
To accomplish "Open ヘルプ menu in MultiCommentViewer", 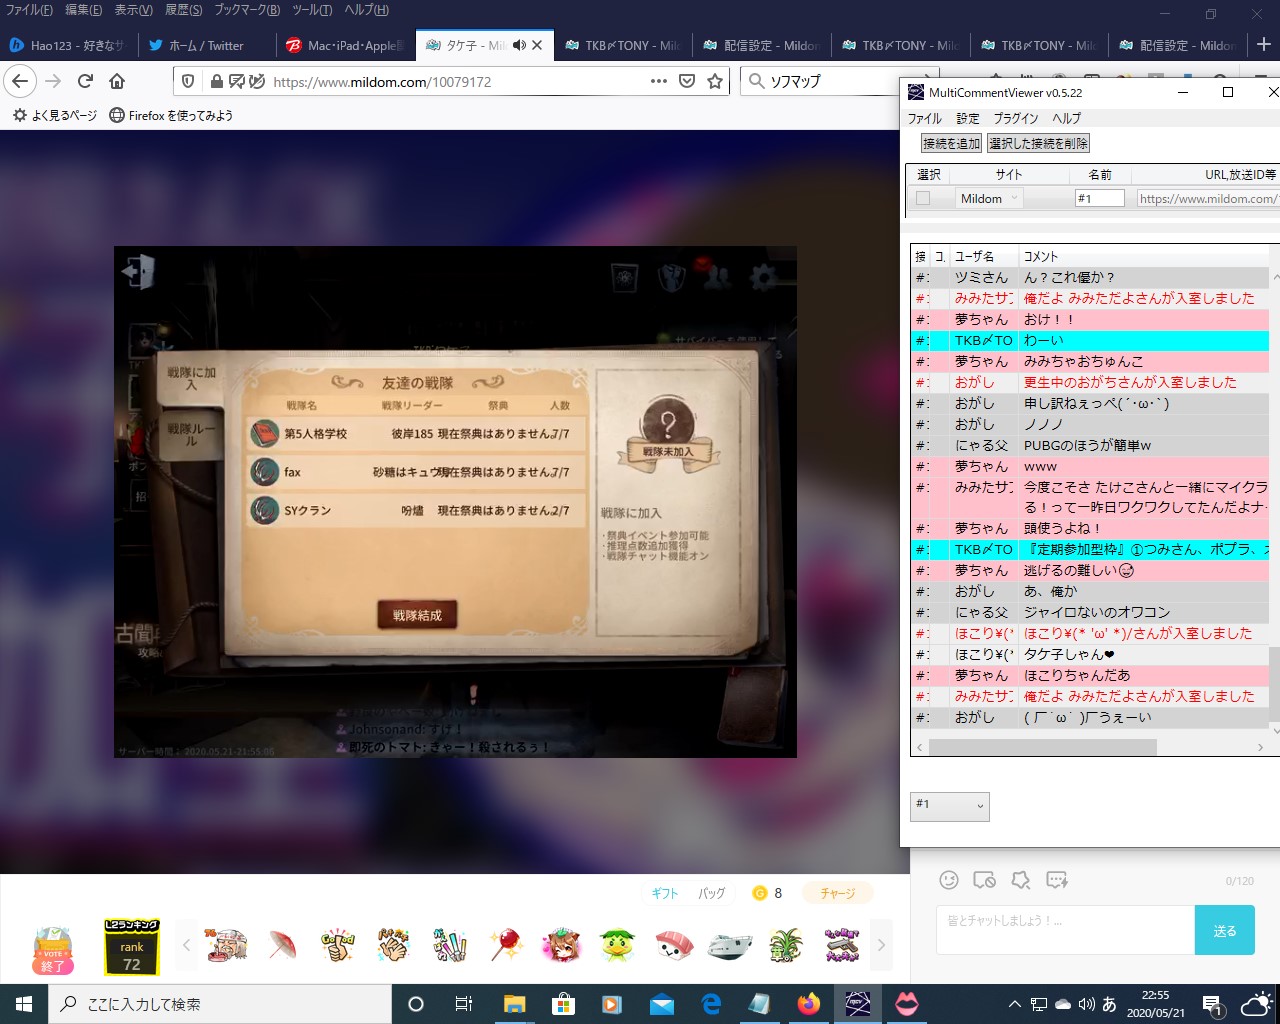I will point(1067,118).
